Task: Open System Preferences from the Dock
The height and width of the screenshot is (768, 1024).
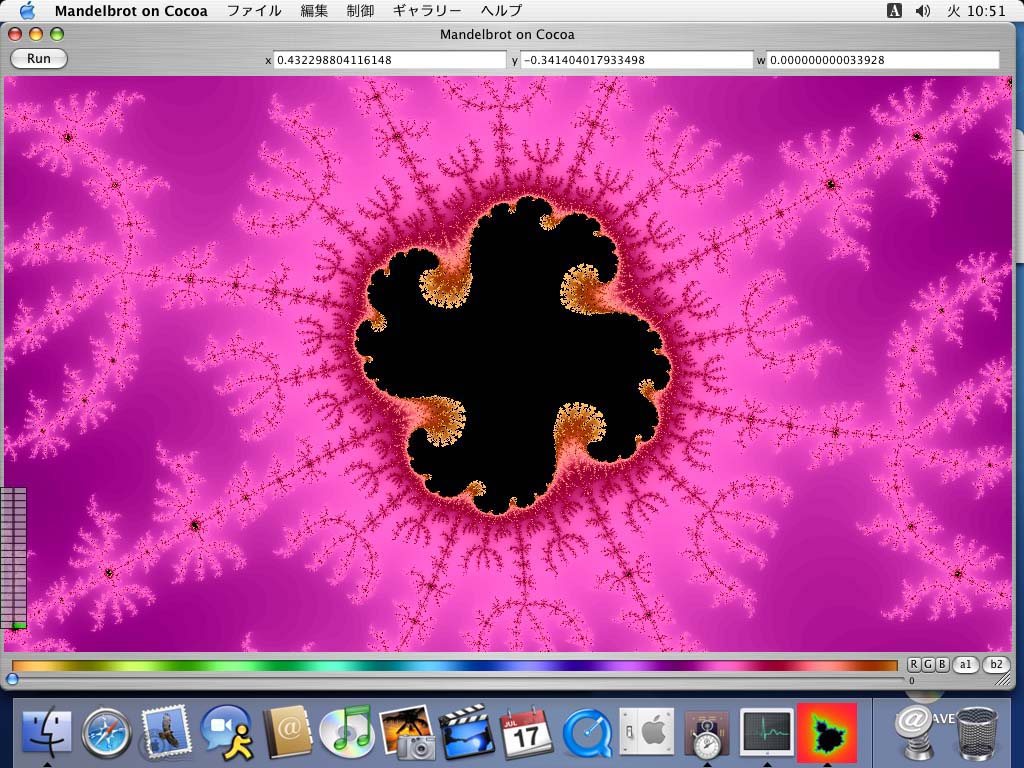Action: [x=647, y=732]
